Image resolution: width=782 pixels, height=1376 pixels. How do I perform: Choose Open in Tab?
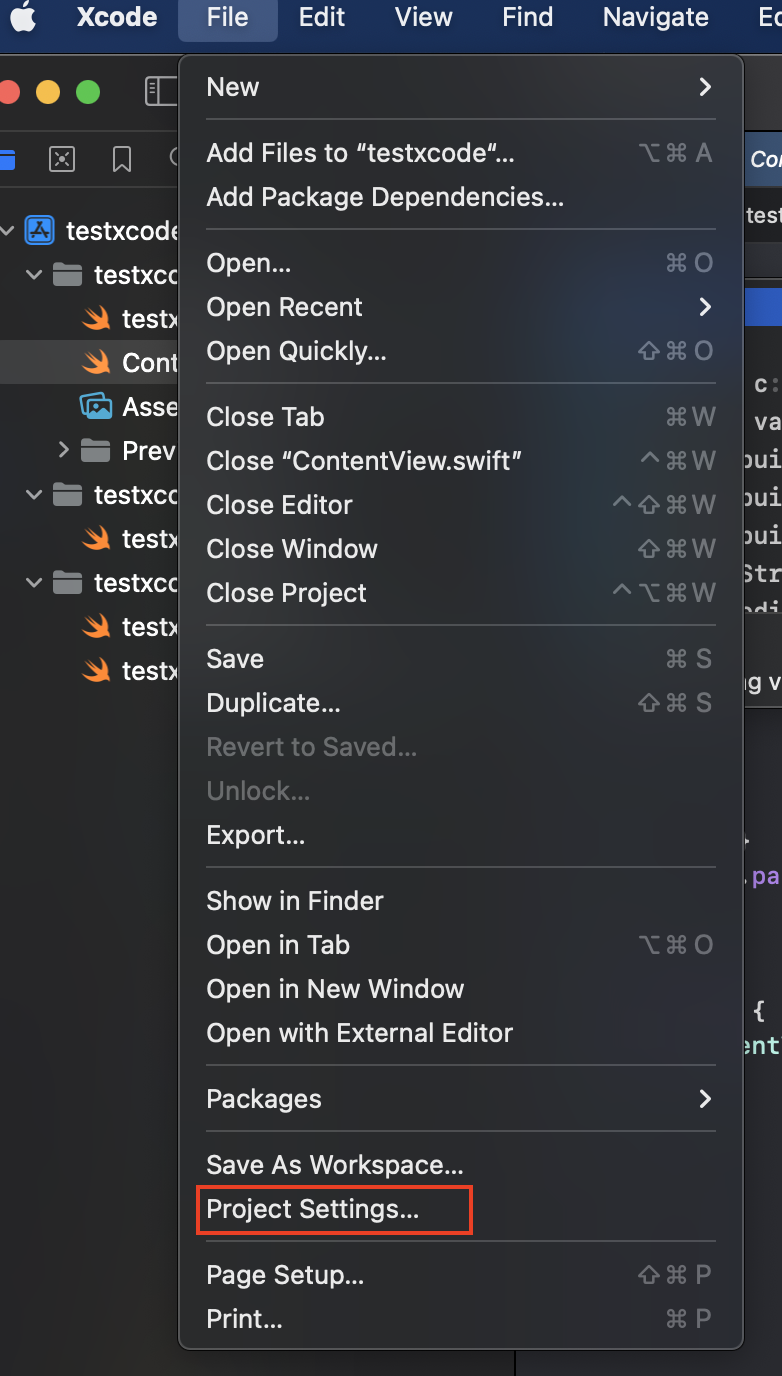click(x=461, y=945)
